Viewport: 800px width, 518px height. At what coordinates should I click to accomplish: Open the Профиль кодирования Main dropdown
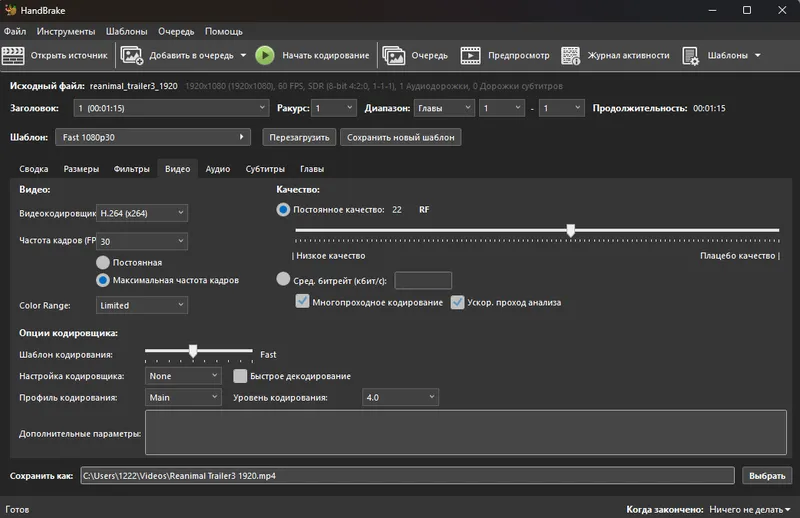[x=183, y=398]
